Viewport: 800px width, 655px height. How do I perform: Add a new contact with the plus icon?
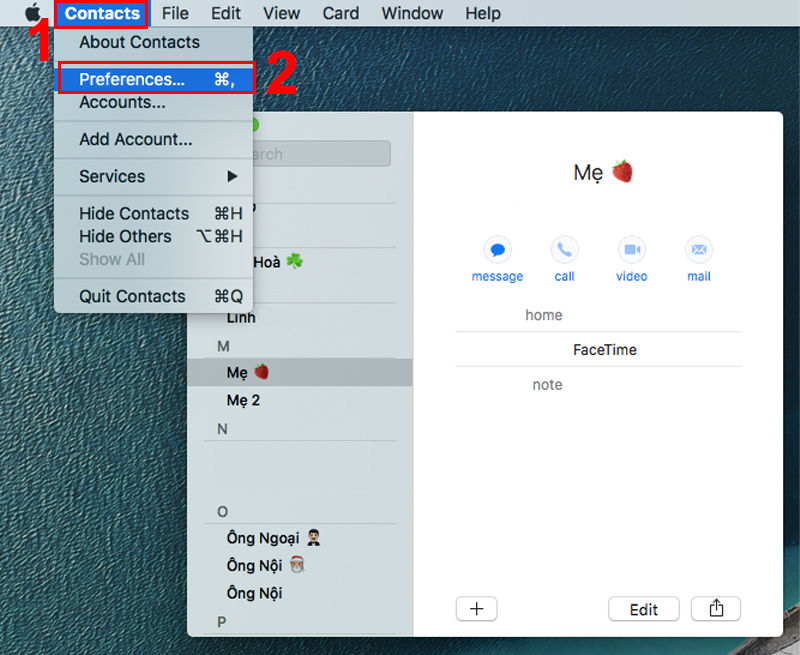[476, 608]
